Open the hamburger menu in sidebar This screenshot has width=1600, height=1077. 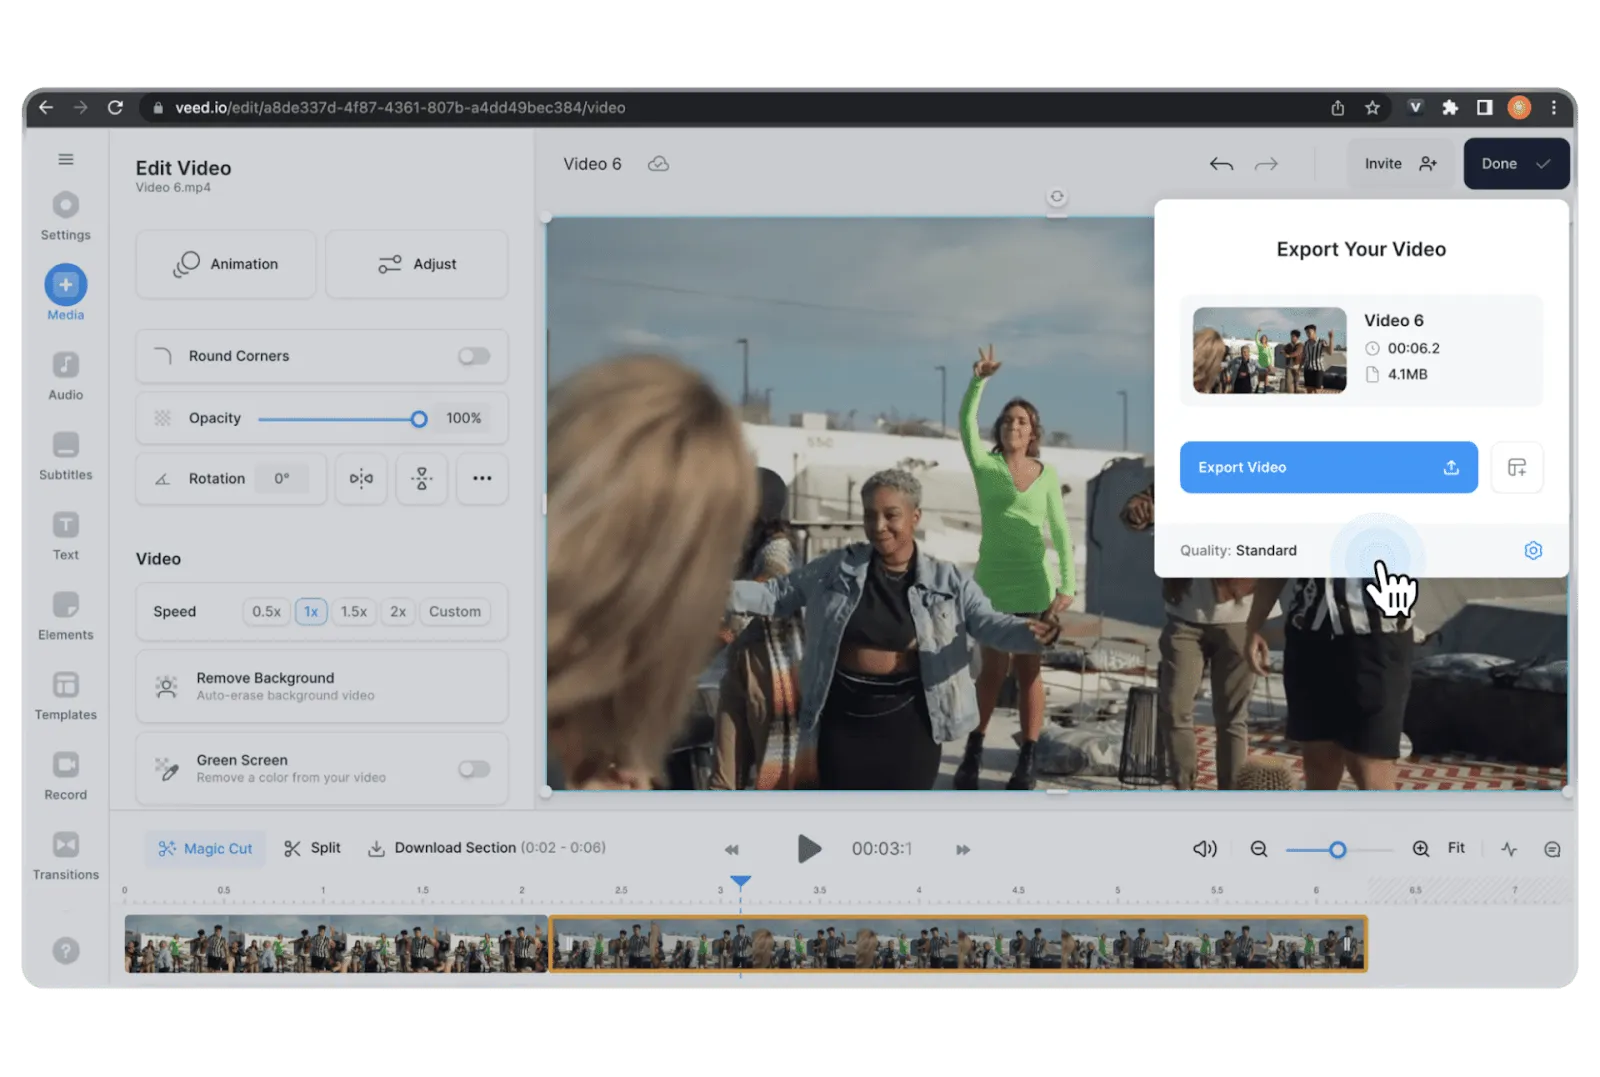66,159
